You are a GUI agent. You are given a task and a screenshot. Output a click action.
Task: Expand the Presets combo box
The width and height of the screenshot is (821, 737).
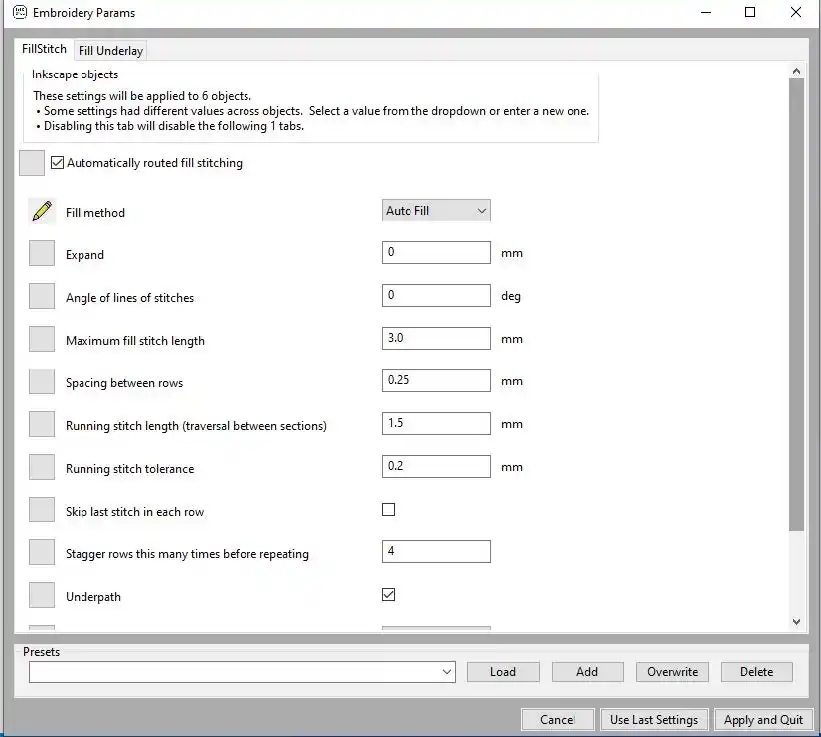447,673
